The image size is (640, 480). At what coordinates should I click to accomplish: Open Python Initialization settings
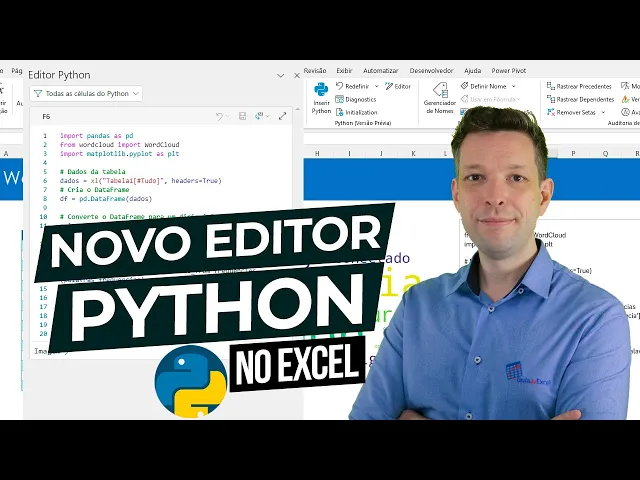coord(356,112)
